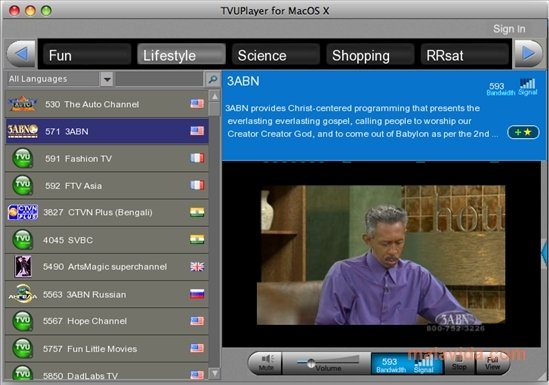This screenshot has height=385, width=549.
Task: Click the ArtsMagic superchannel thumbnail icon
Action: 23,267
